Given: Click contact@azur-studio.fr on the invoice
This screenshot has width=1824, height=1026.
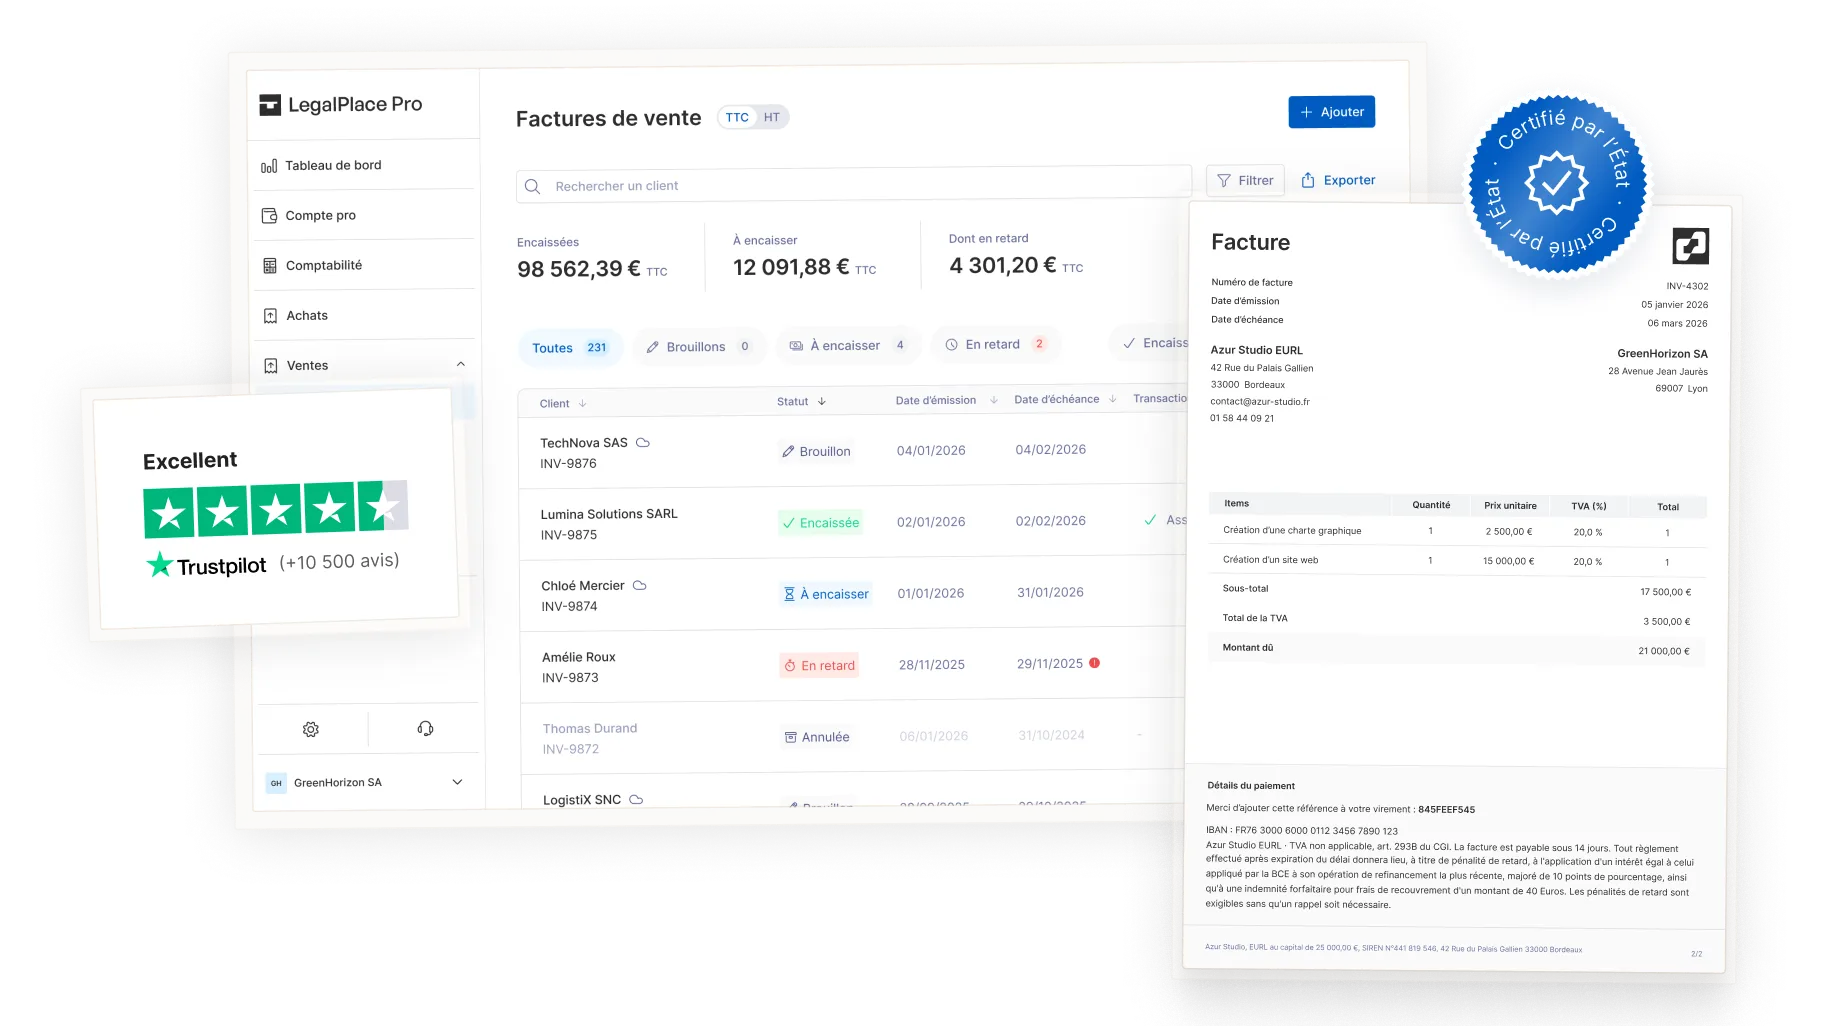Looking at the screenshot, I should [1260, 402].
